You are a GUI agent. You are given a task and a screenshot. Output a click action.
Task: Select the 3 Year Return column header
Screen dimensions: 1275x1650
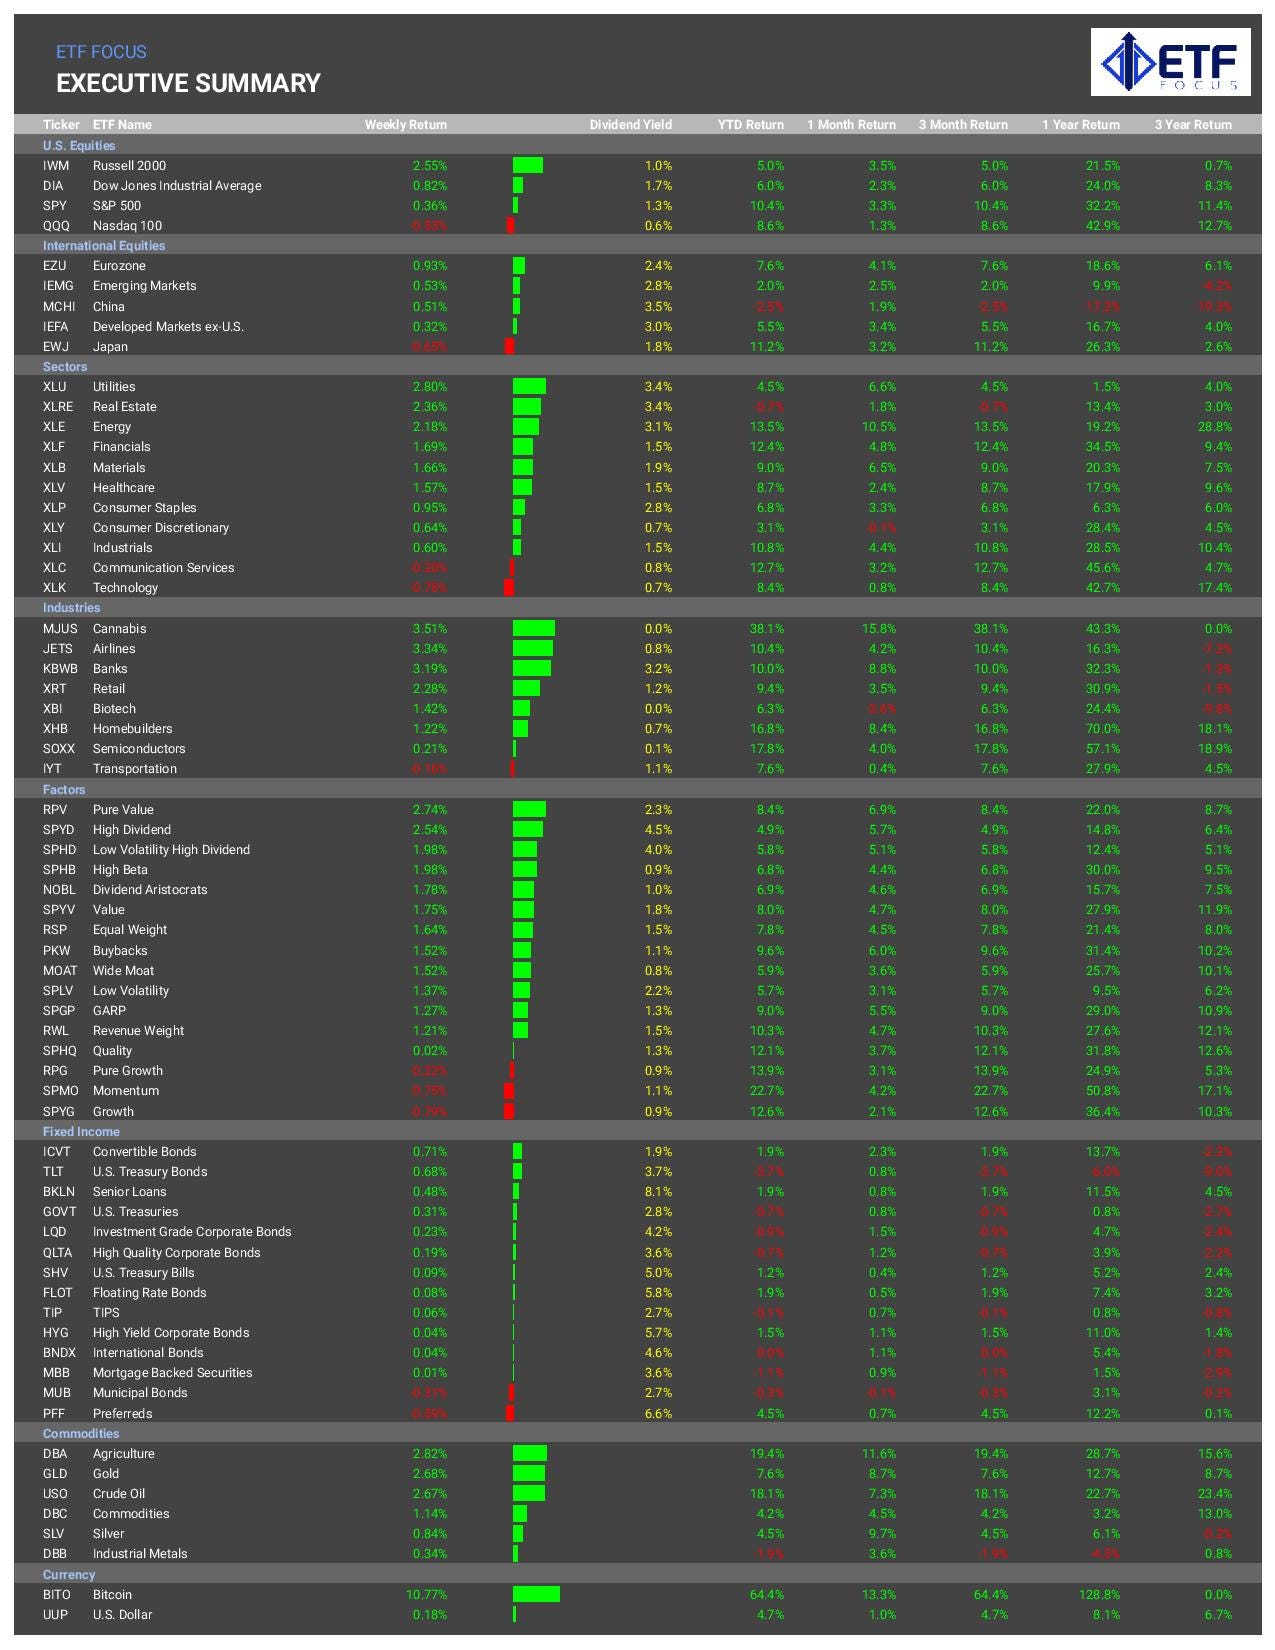(1193, 125)
